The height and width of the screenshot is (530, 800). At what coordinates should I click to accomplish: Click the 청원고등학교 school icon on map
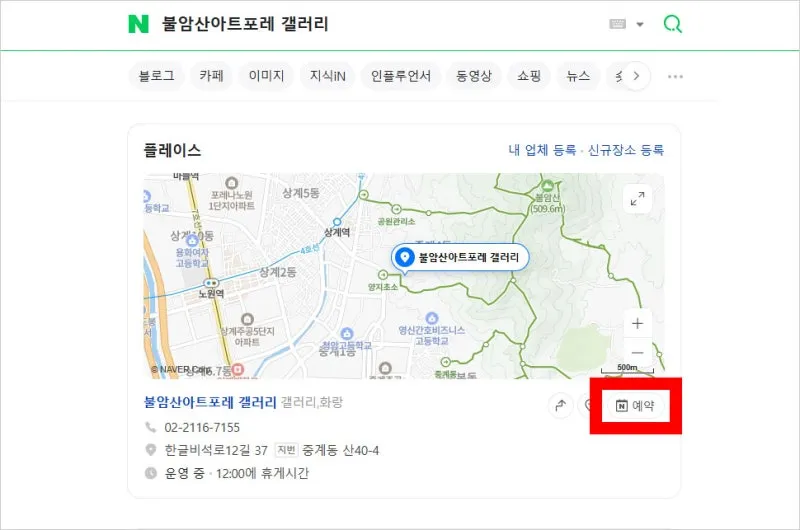click(x=347, y=334)
